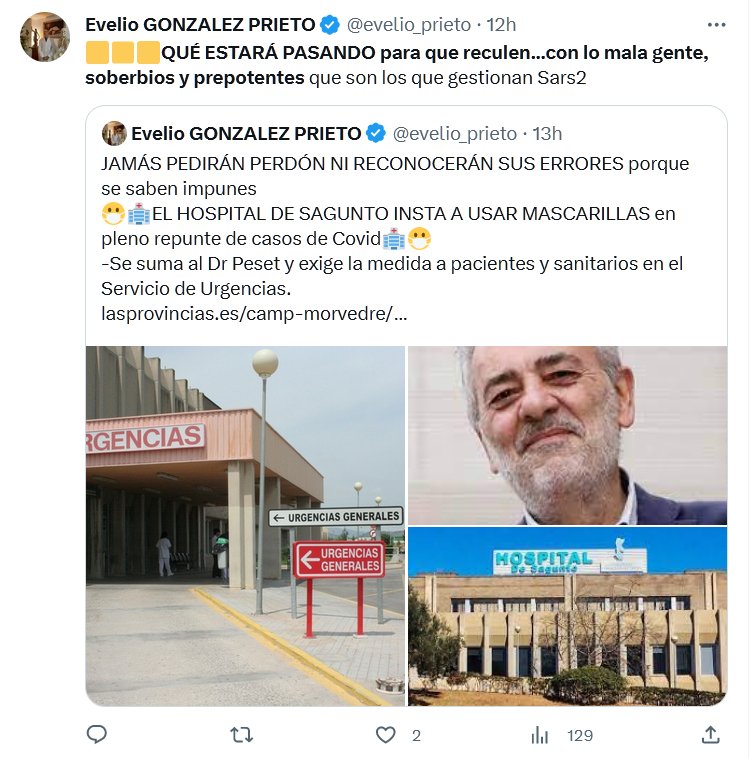This screenshot has width=756, height=758.
Task: Click the share upload icon
Action: (x=711, y=734)
